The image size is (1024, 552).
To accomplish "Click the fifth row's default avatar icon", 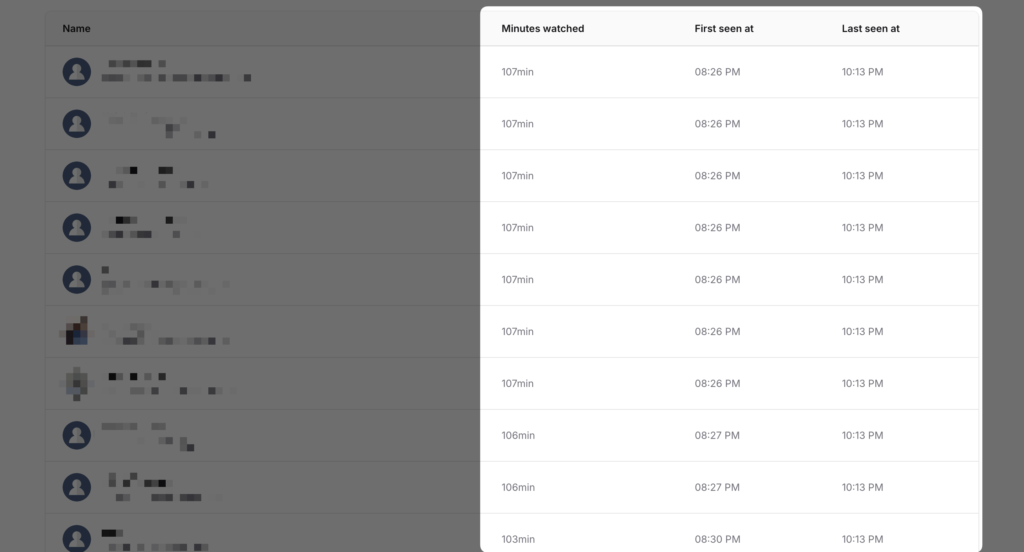I will coord(76,280).
